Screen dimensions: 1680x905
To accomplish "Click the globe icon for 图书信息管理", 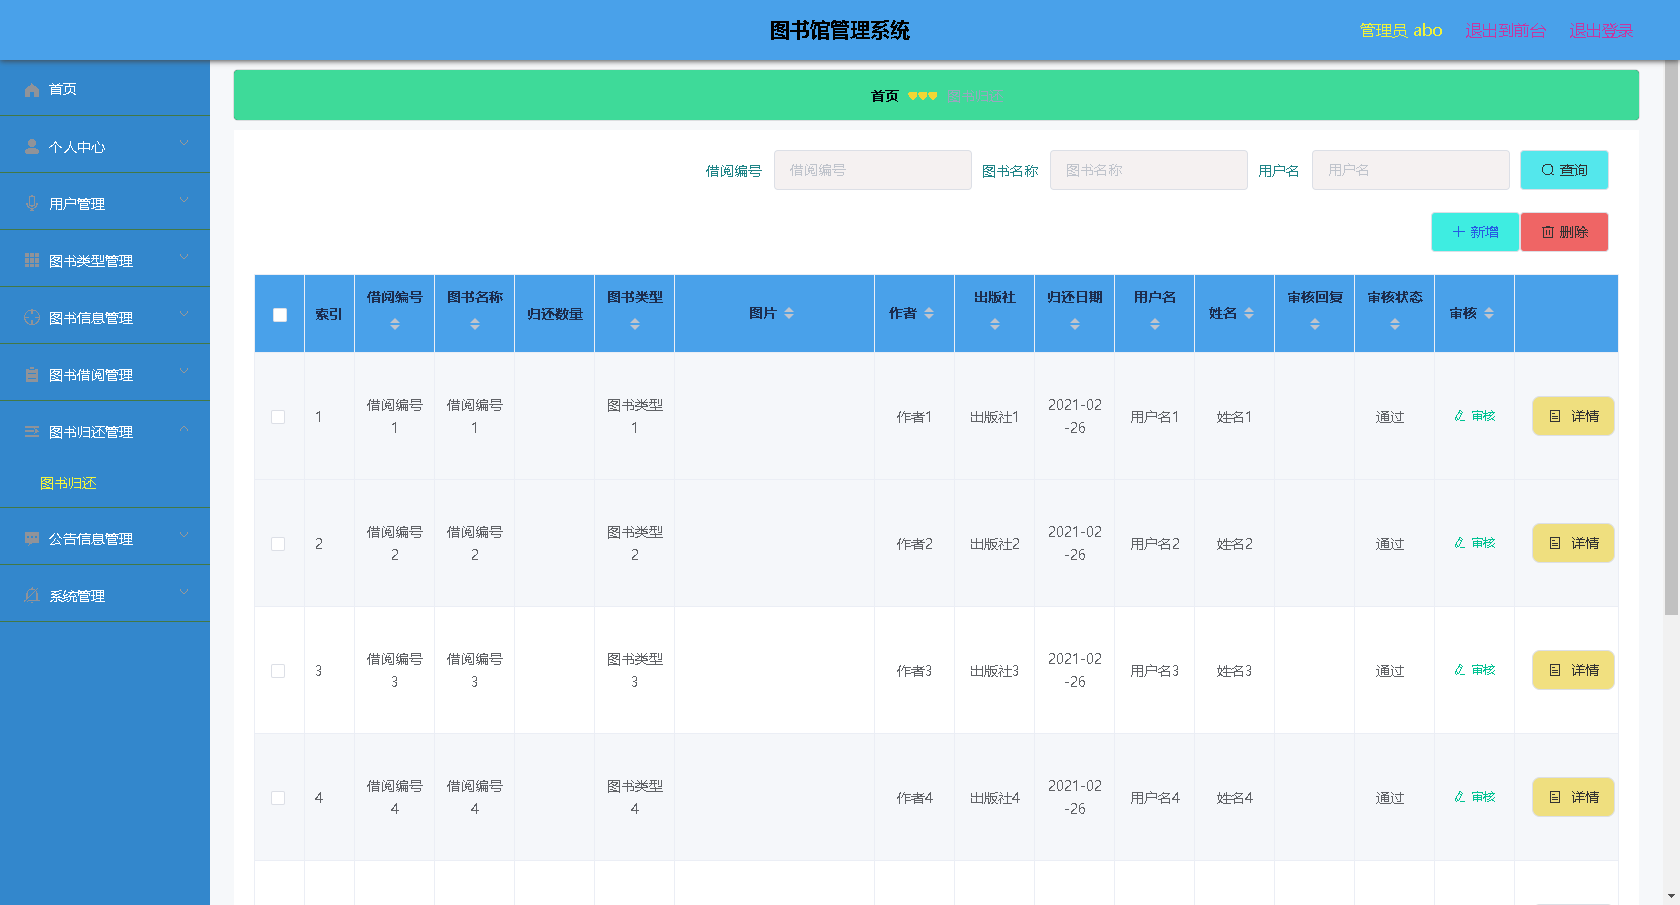I will click(31, 317).
